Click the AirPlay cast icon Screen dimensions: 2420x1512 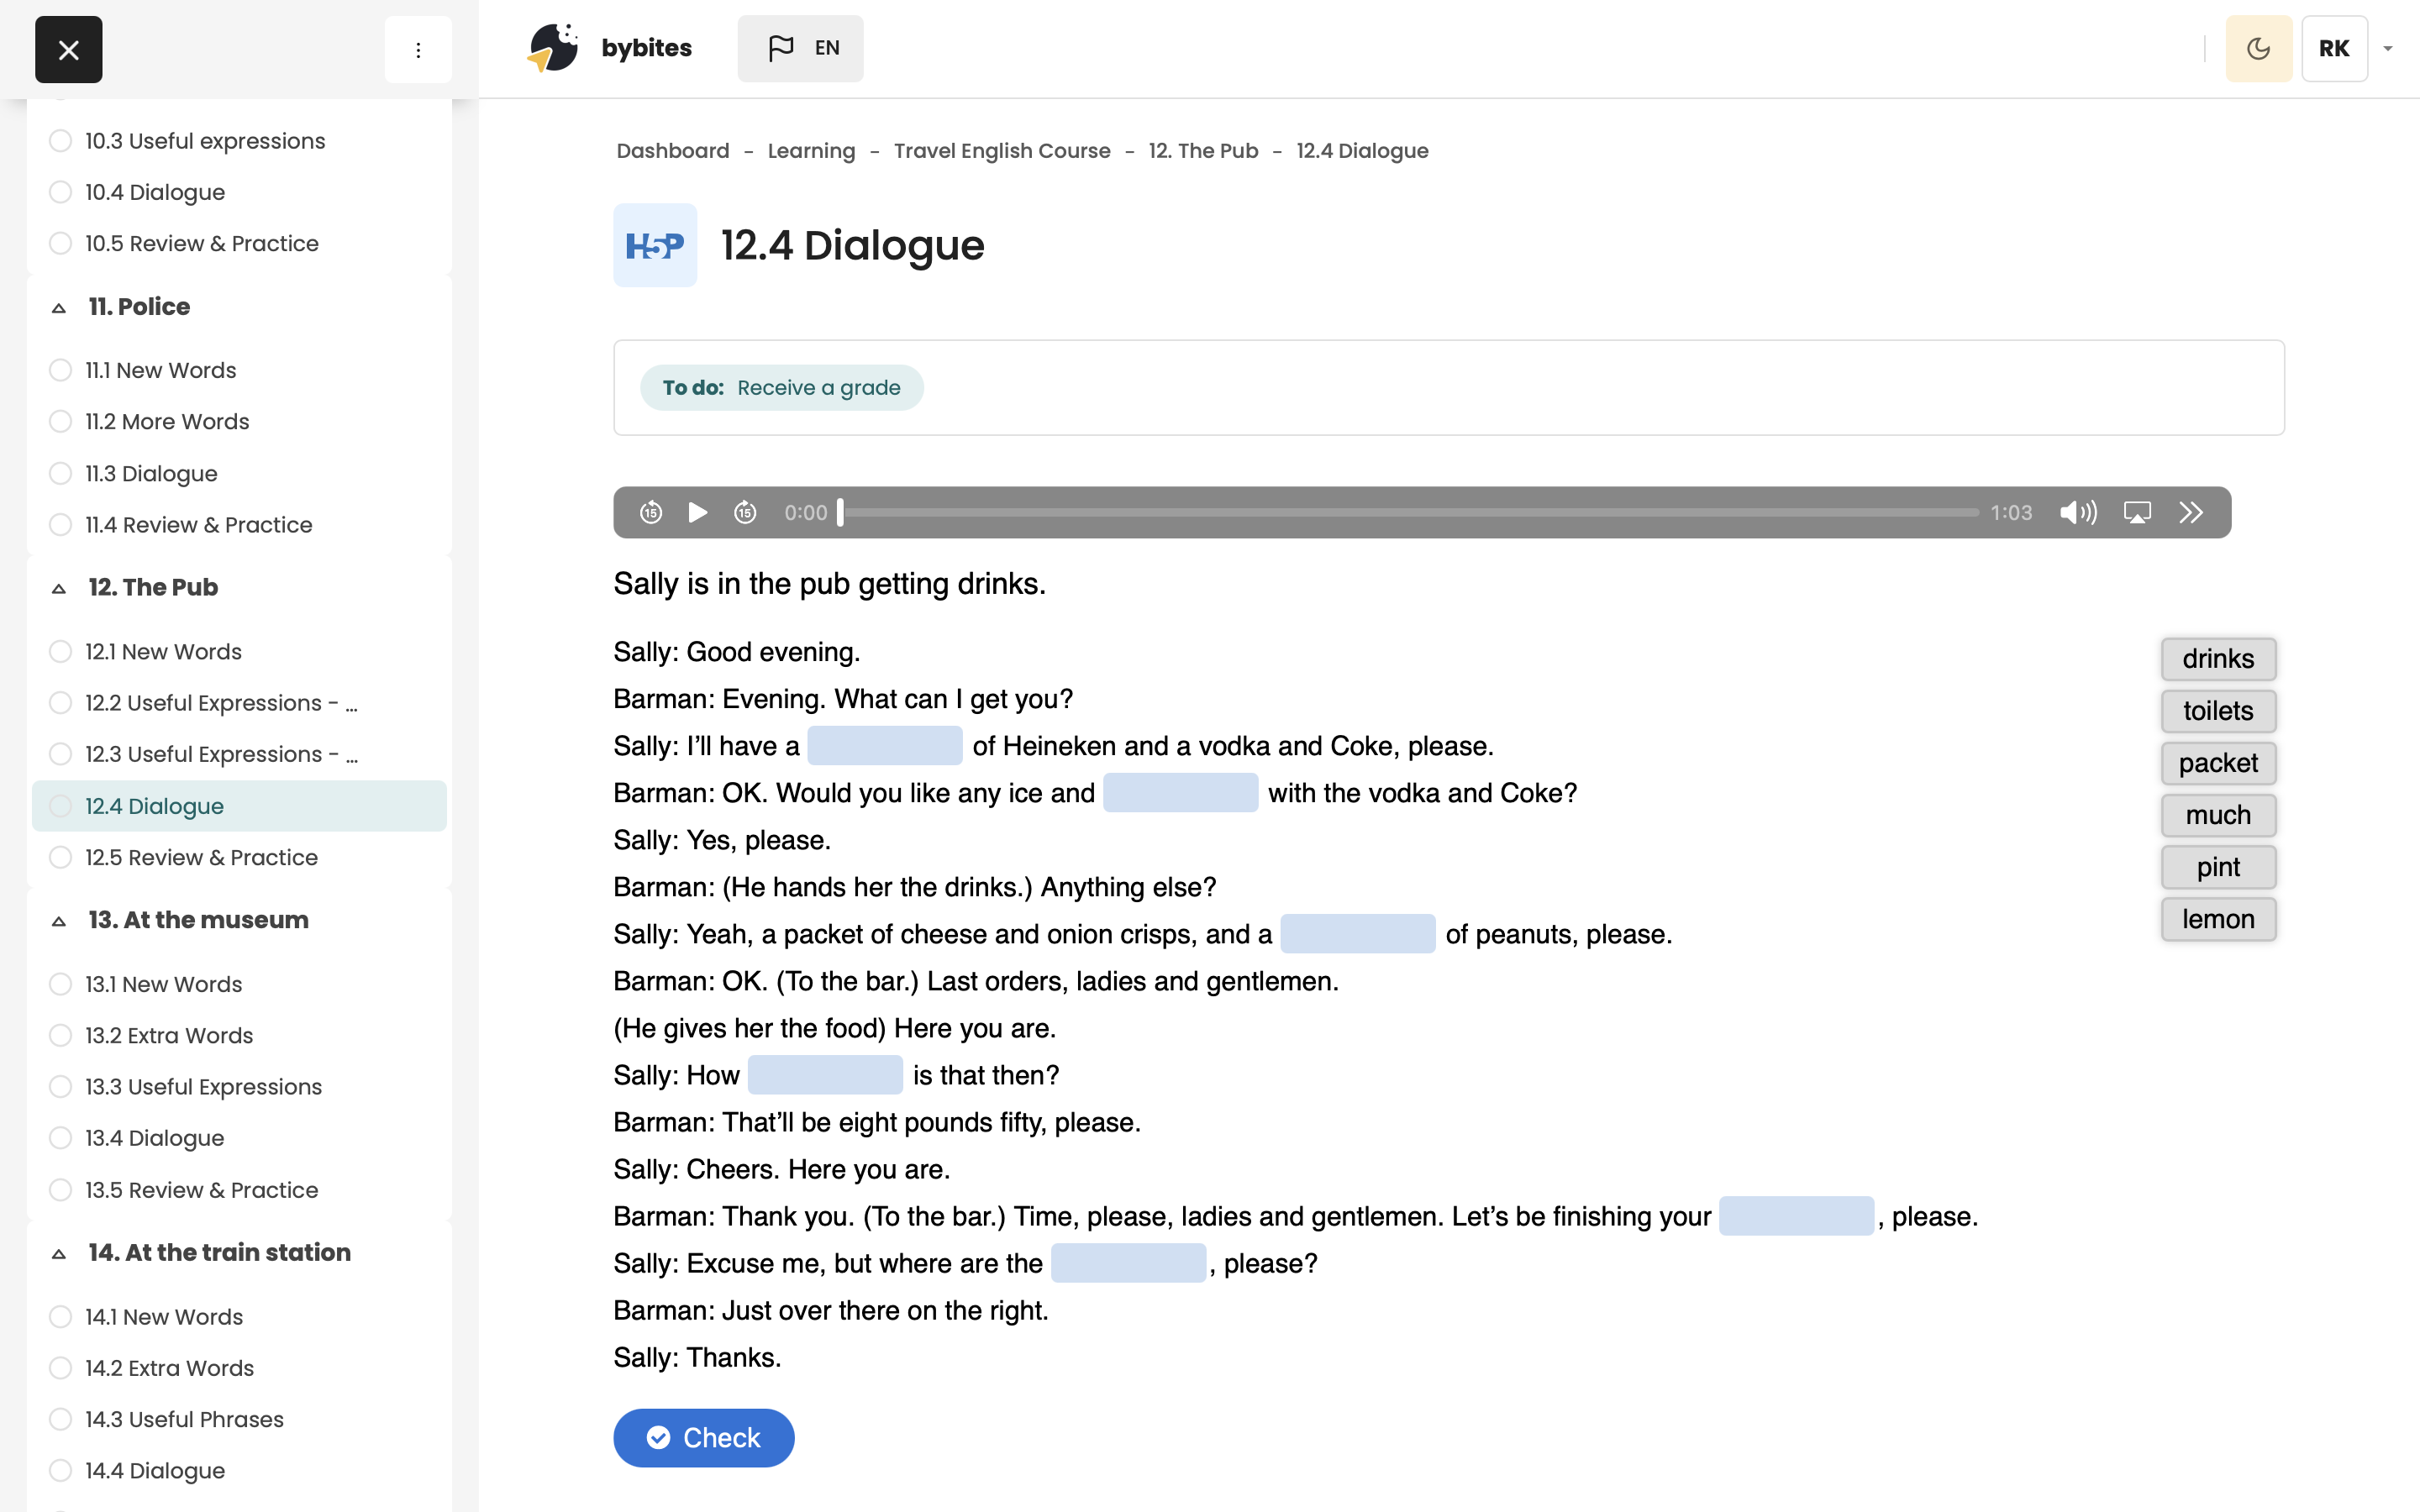tap(2137, 513)
